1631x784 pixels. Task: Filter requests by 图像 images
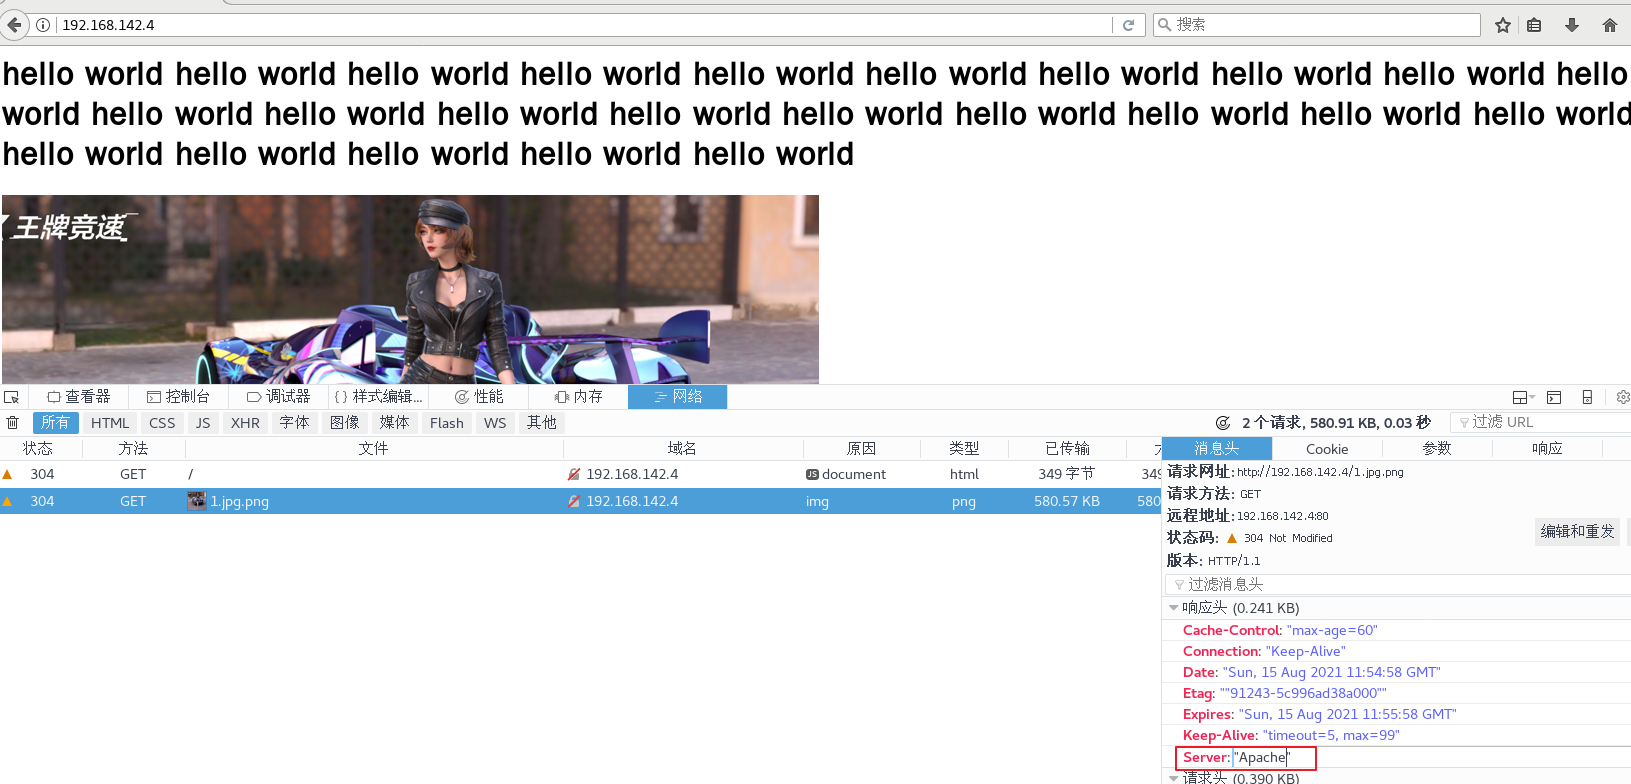(x=344, y=423)
